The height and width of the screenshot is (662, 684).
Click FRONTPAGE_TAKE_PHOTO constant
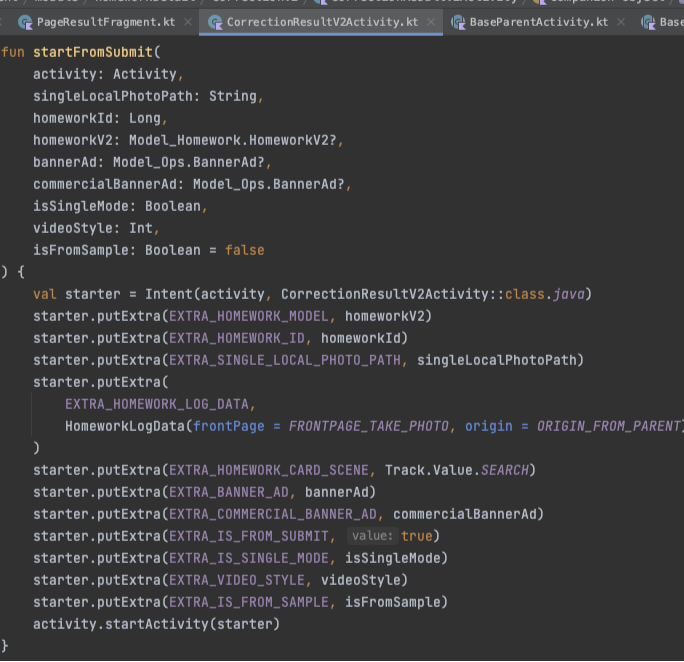click(369, 426)
